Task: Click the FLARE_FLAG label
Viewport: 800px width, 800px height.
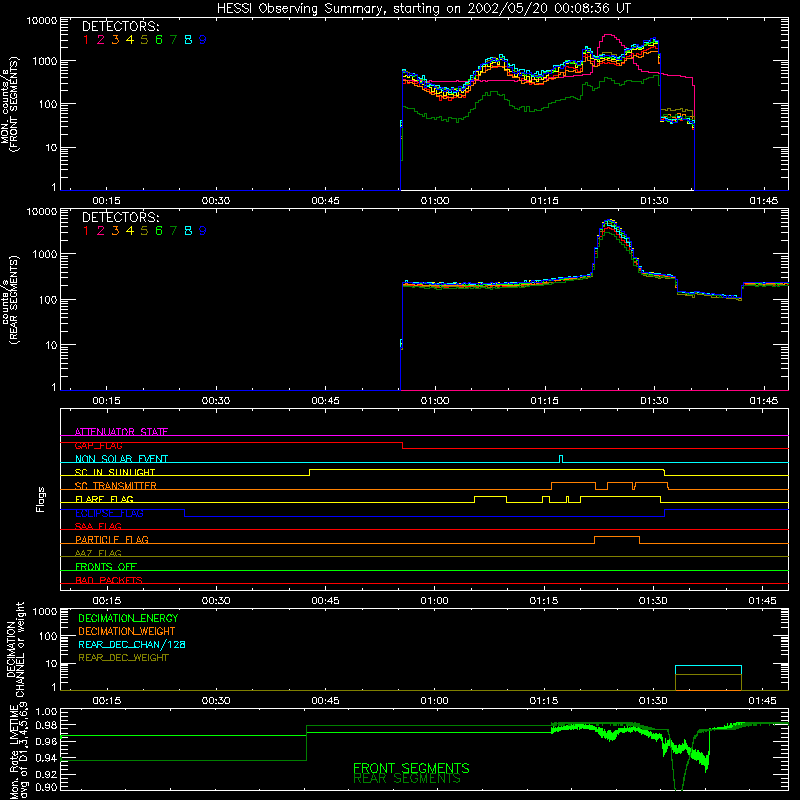Action: (x=104, y=499)
